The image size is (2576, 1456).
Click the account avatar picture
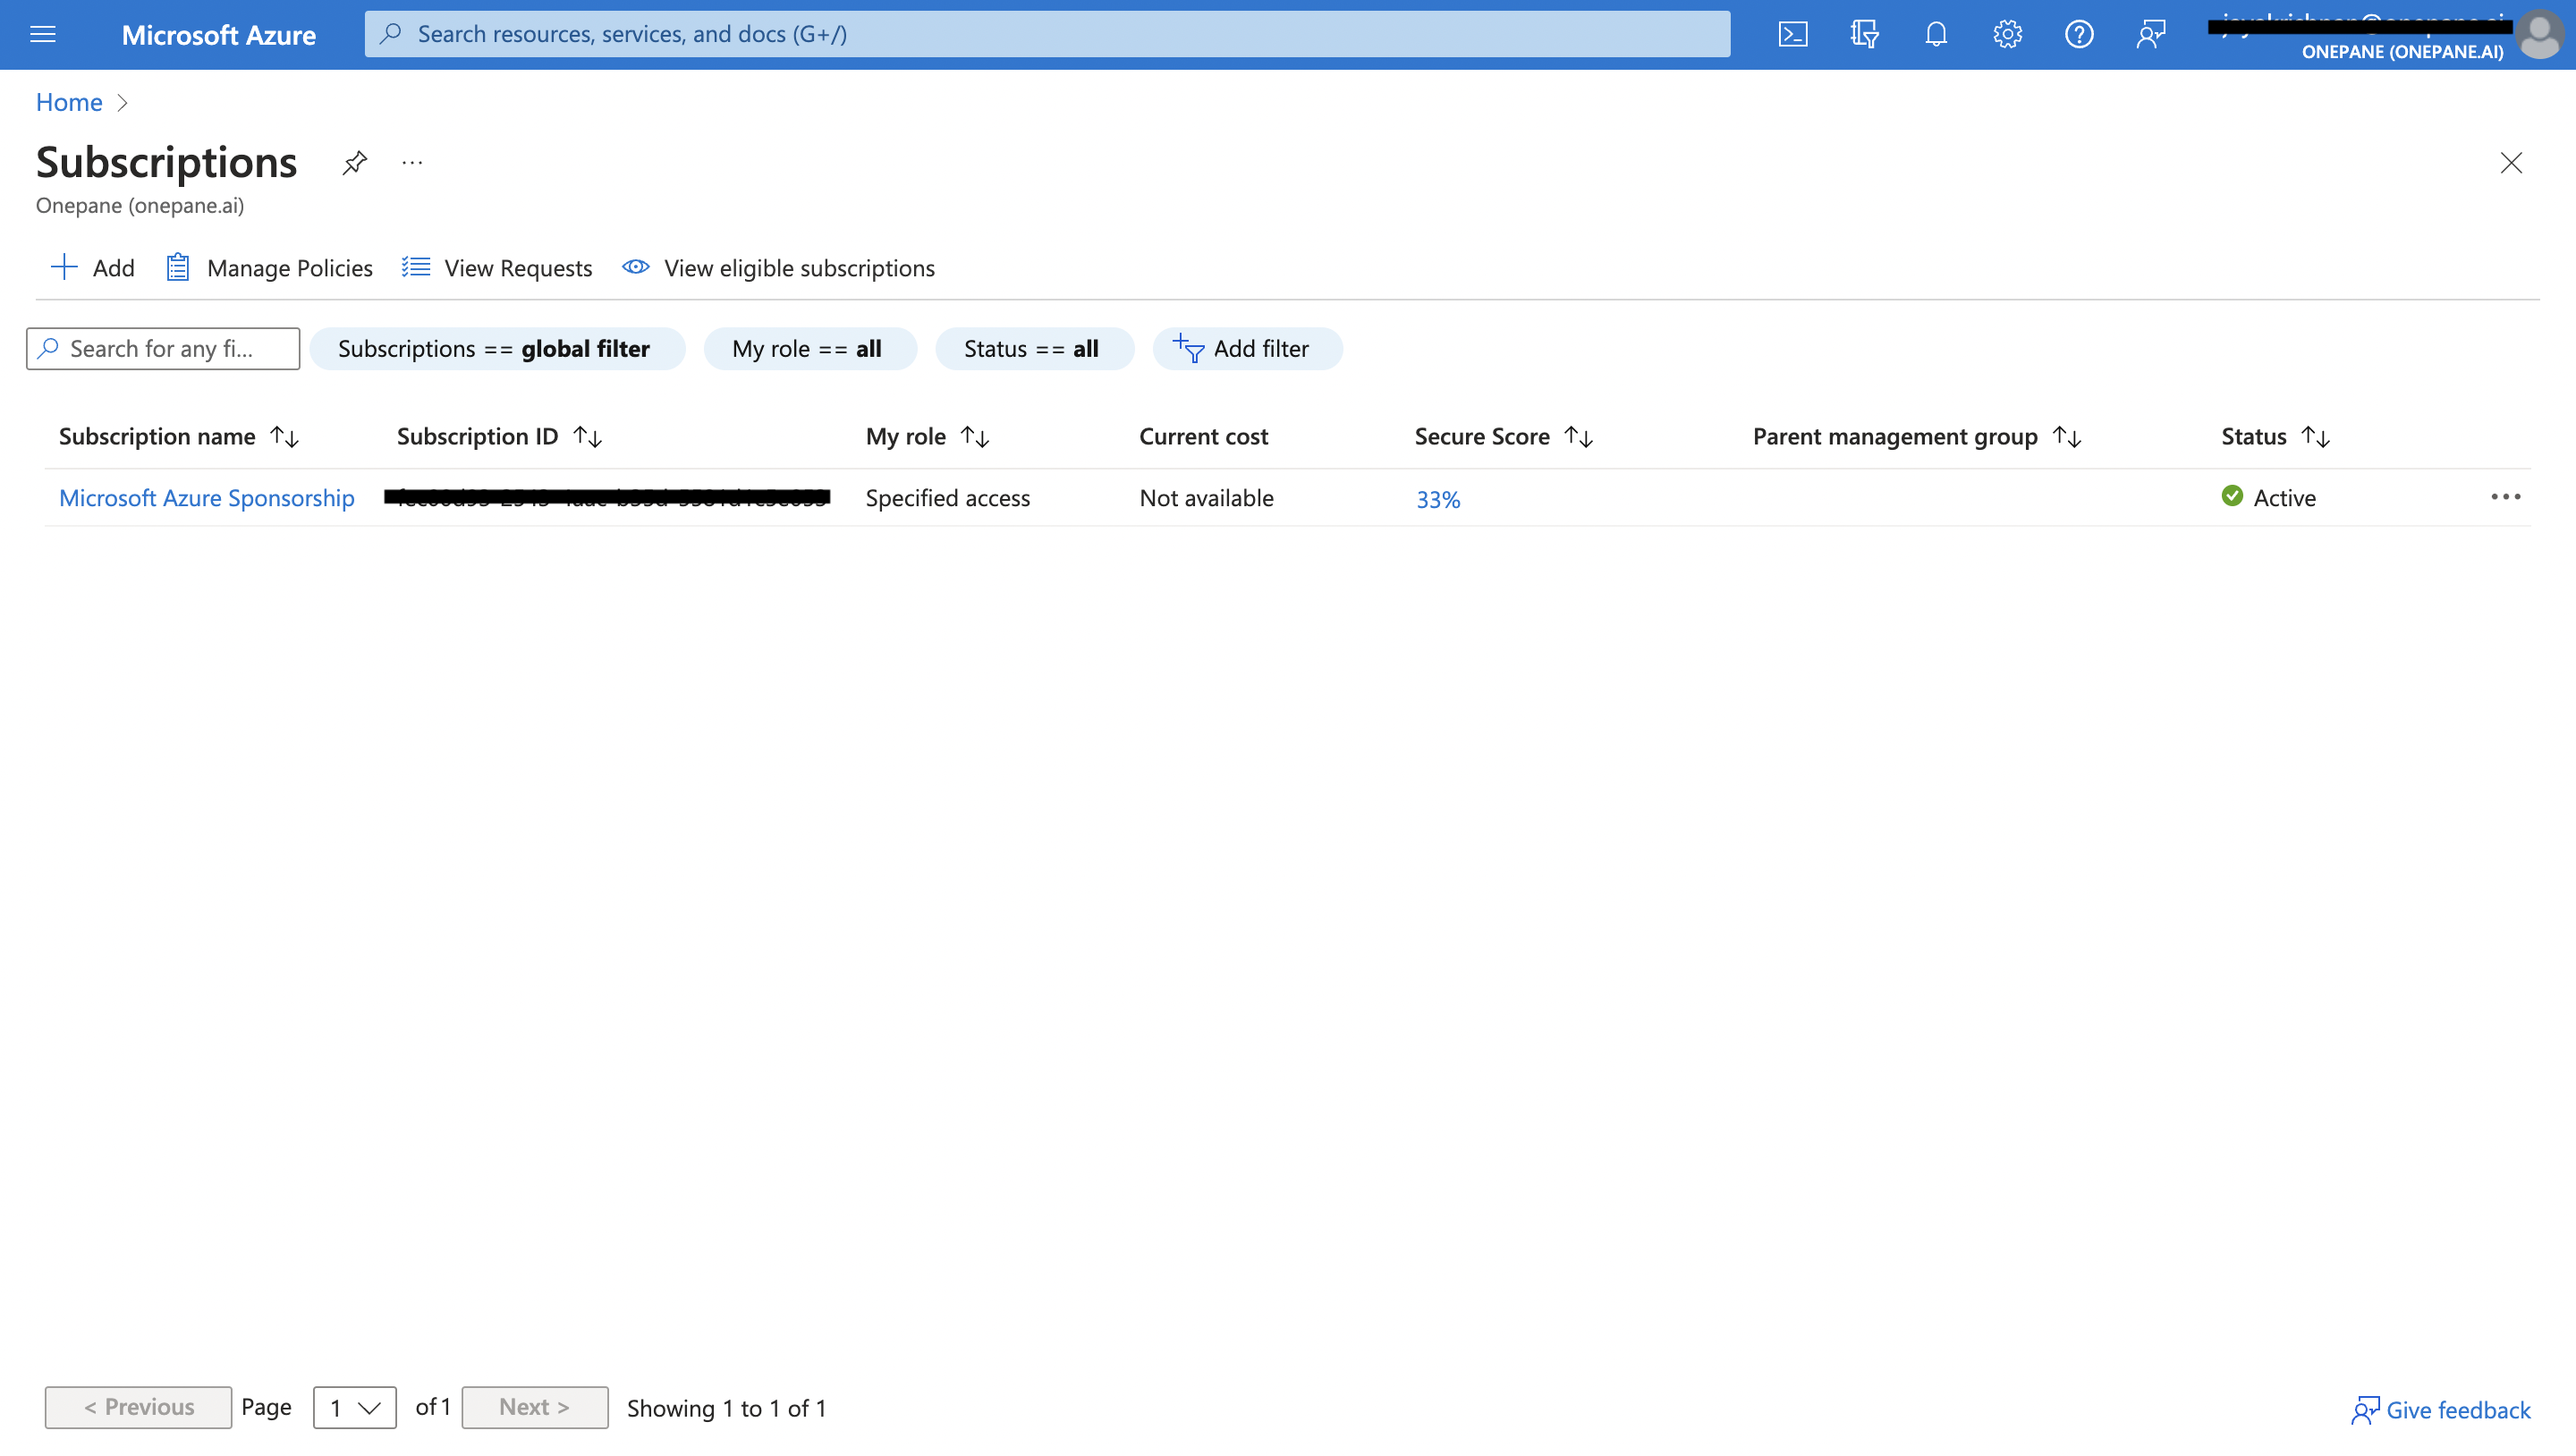coord(2539,34)
